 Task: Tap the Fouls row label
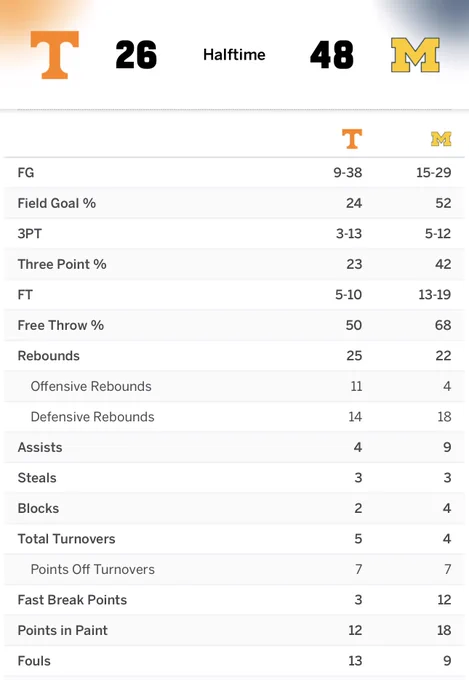(34, 661)
